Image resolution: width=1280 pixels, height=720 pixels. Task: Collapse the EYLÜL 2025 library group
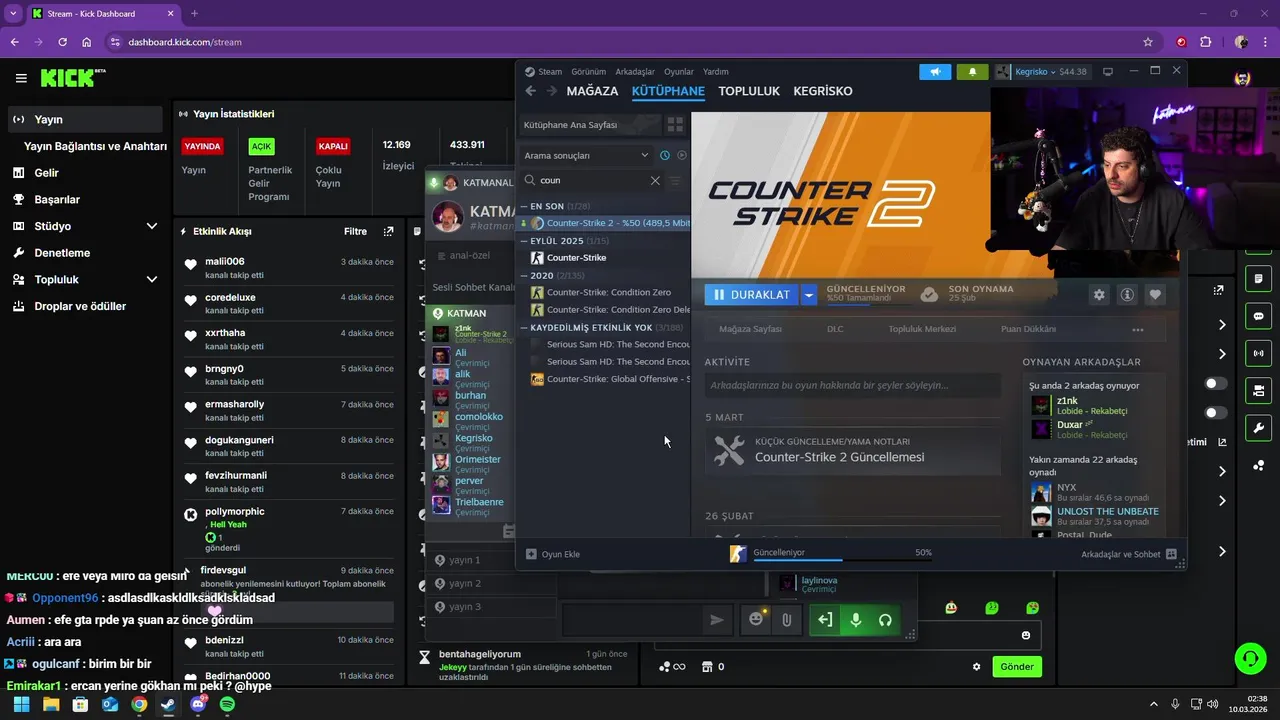click(x=523, y=241)
